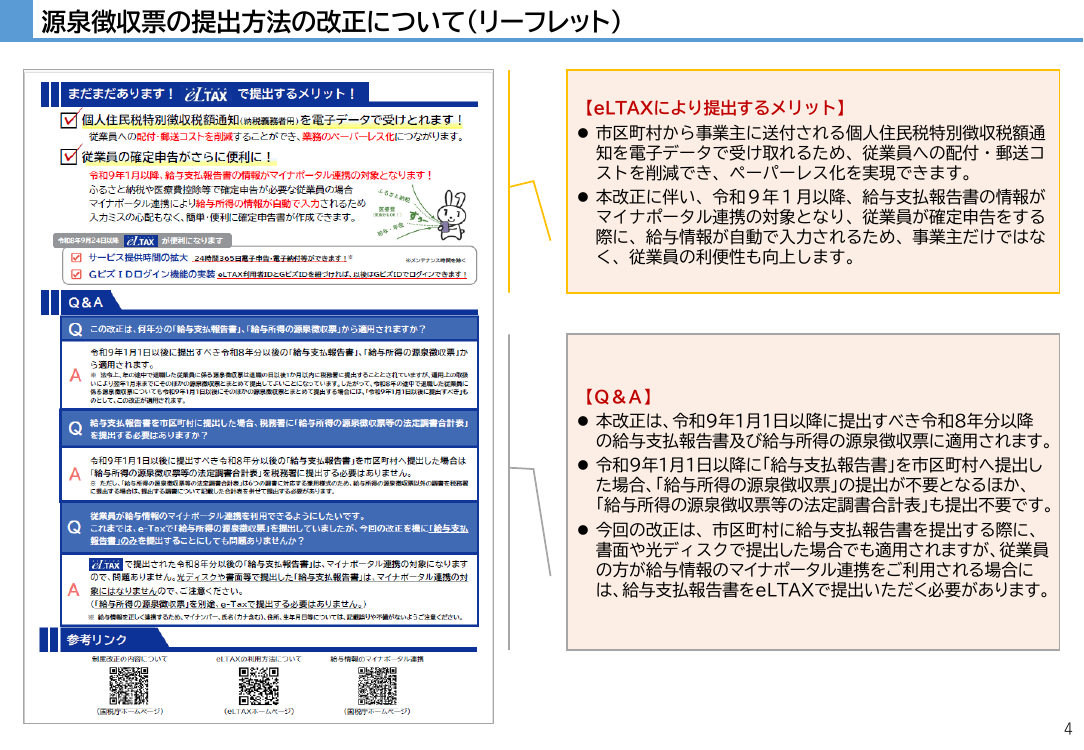Image resolution: width=1084 pixels, height=750 pixels.
Task: Click the 国税庁ホームページ caption under the third QR code
Action: (x=377, y=711)
